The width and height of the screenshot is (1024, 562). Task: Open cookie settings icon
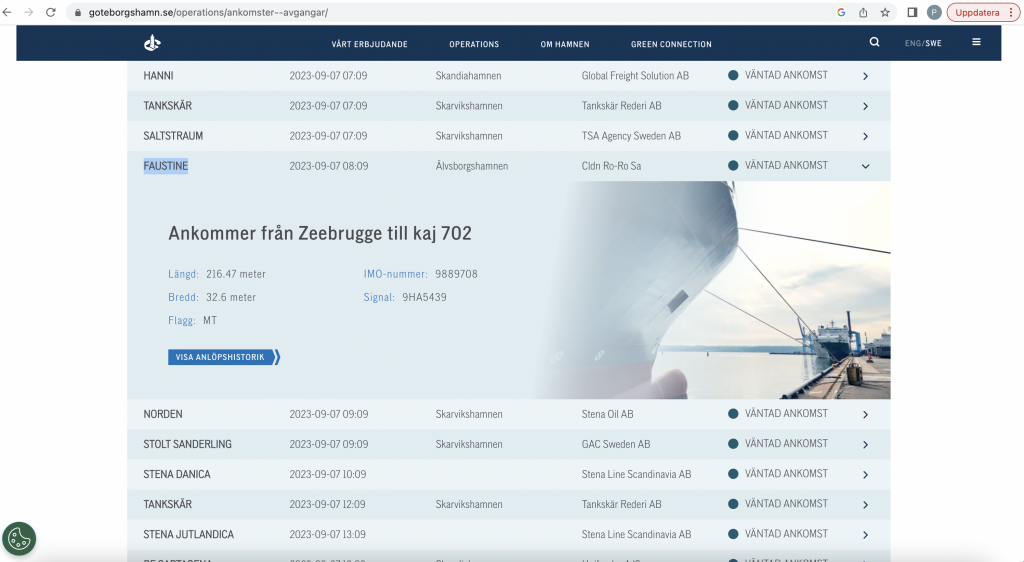(19, 539)
